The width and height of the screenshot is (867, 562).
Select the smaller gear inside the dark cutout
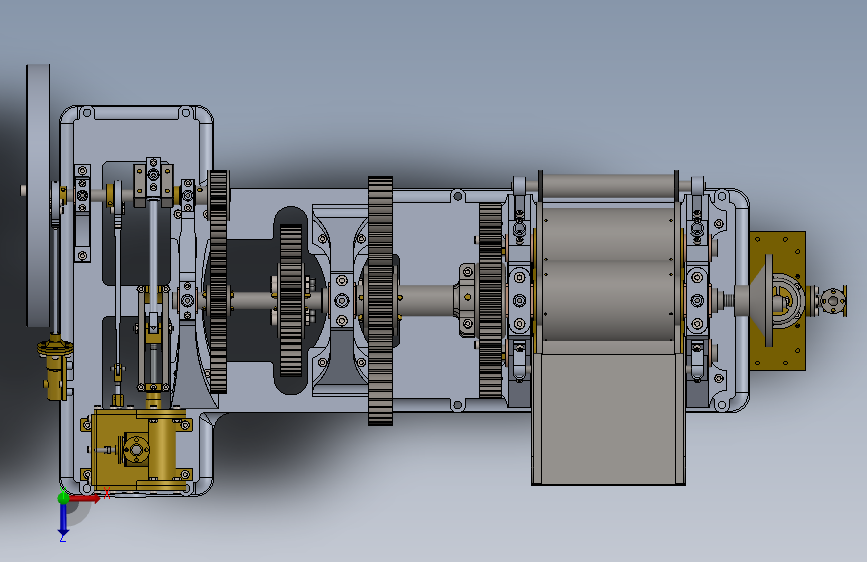pos(291,300)
